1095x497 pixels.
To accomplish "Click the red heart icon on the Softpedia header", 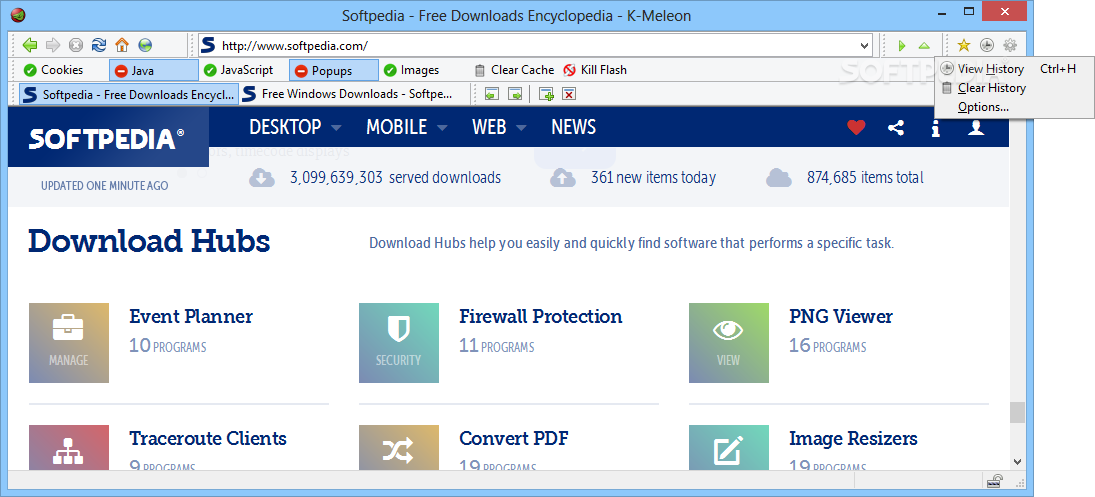I will coord(856,127).
